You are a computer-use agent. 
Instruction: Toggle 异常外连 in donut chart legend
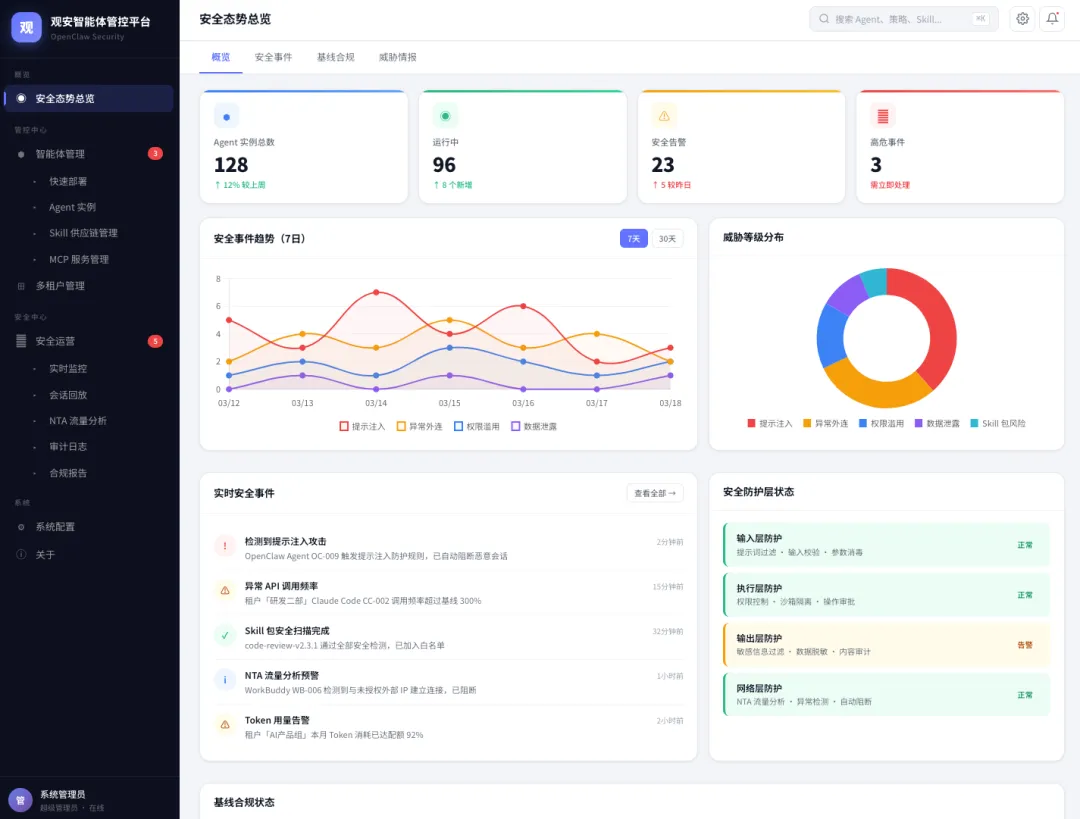(x=826, y=424)
